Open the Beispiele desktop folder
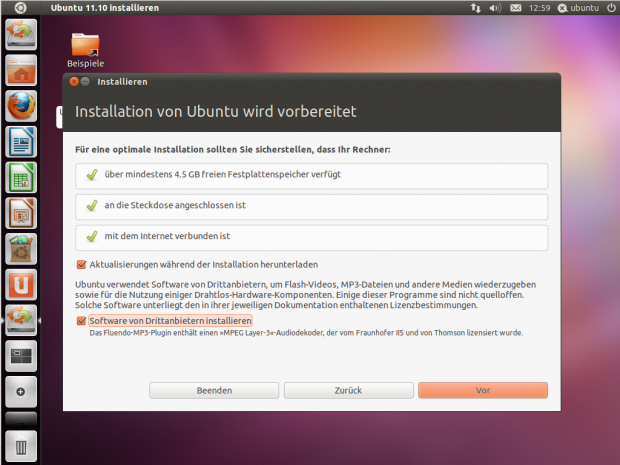This screenshot has height=465, width=620. (85, 50)
